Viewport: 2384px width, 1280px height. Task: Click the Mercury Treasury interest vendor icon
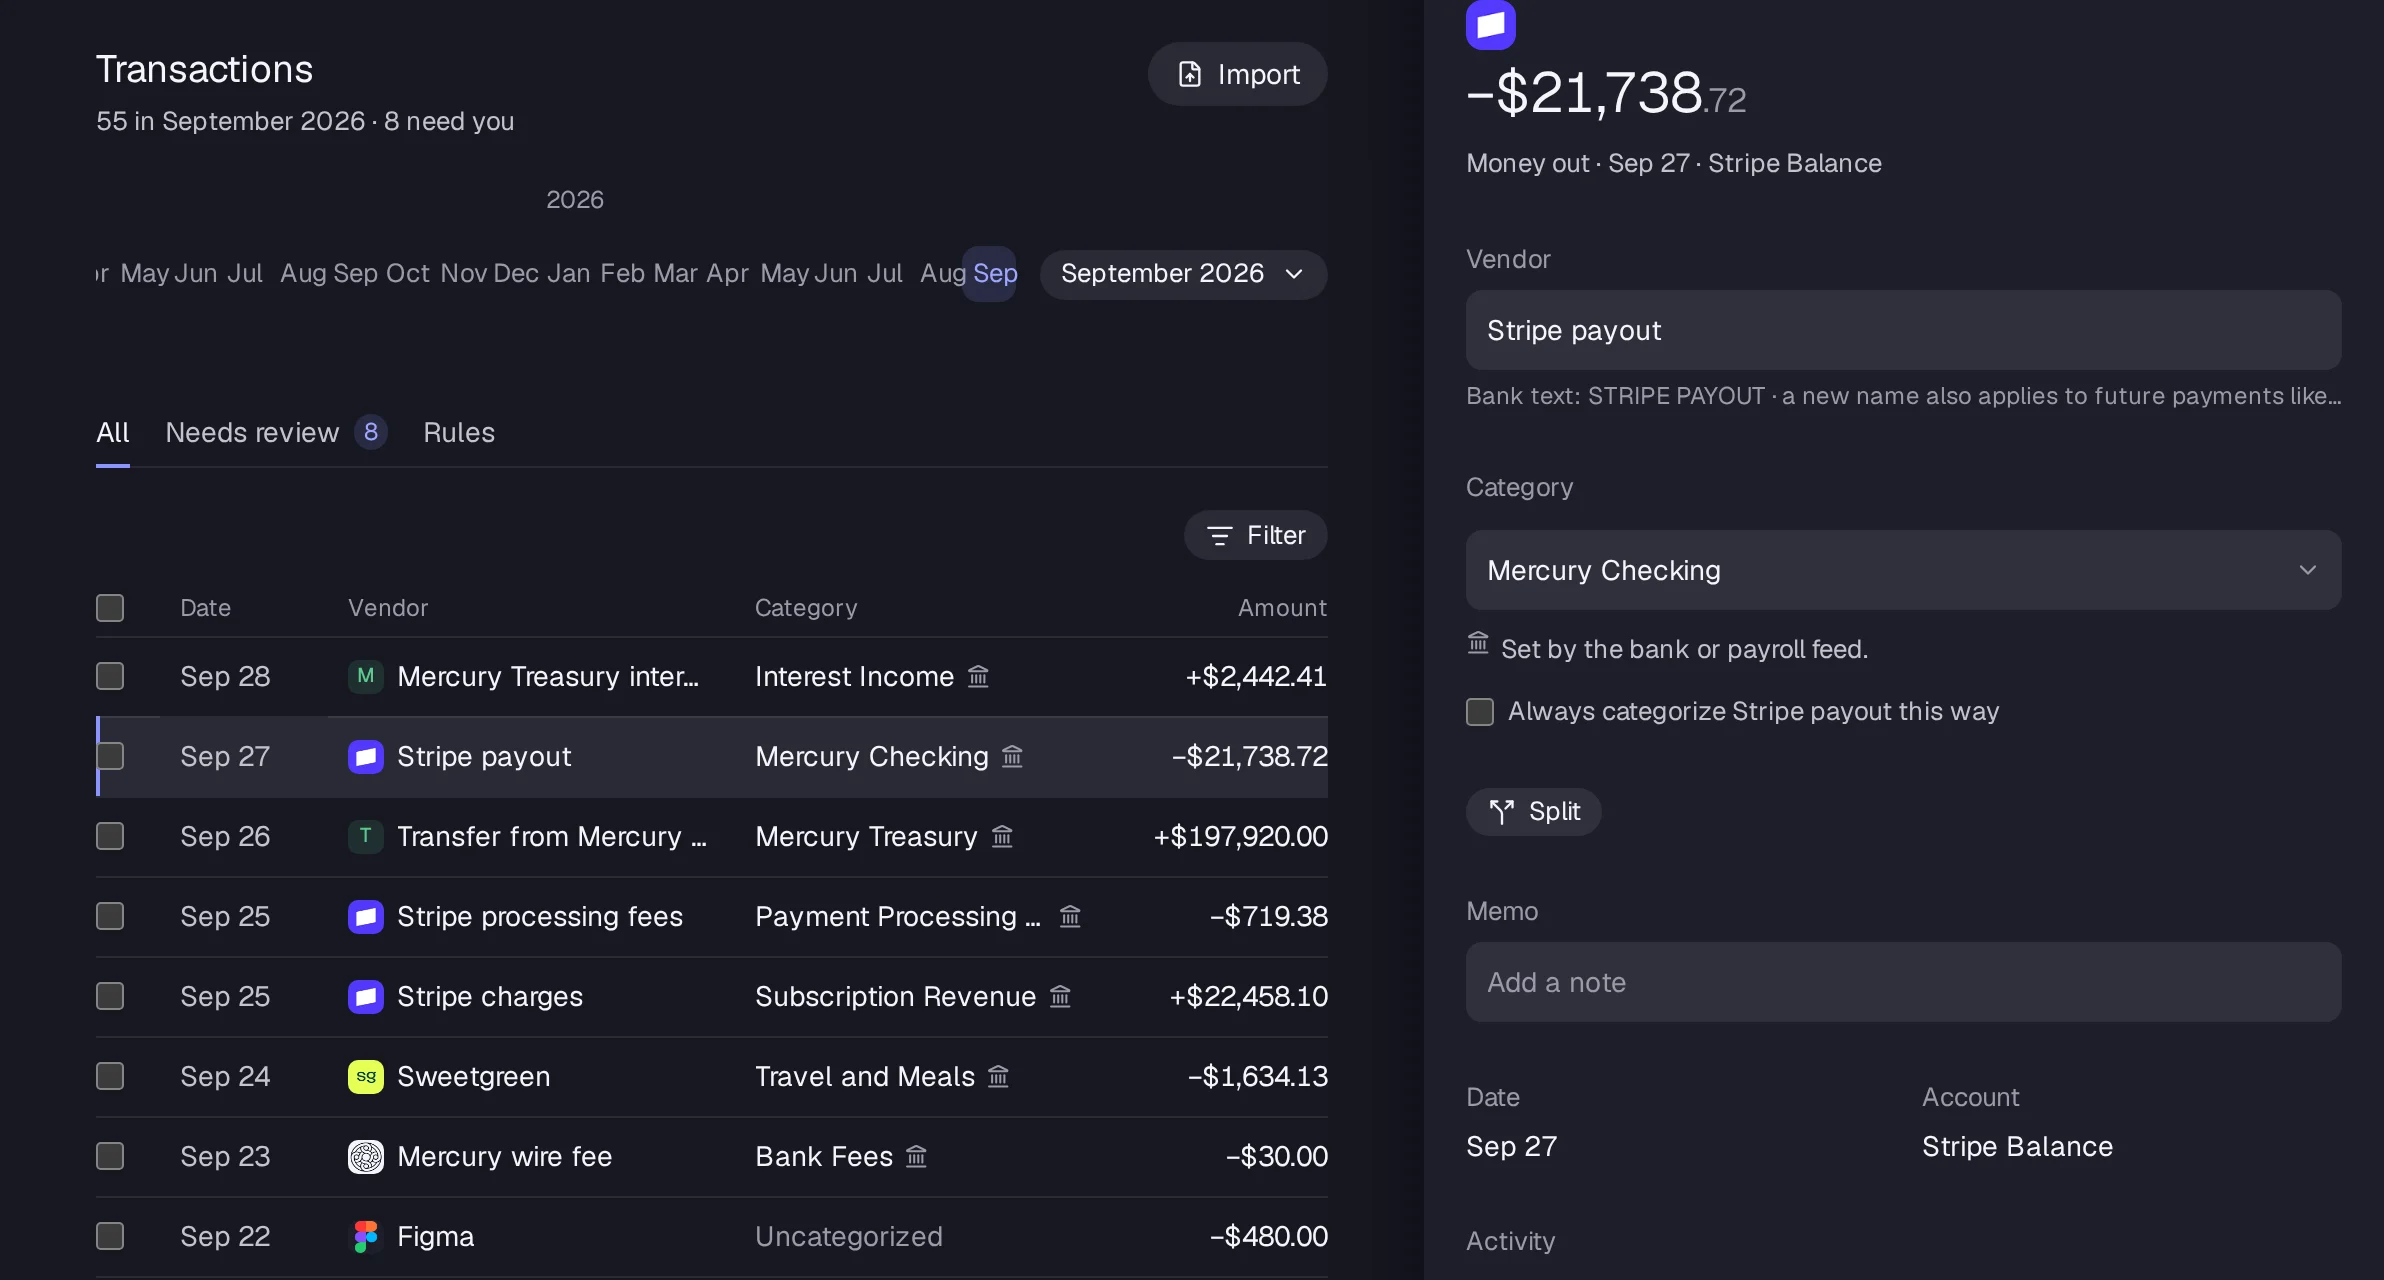point(366,676)
